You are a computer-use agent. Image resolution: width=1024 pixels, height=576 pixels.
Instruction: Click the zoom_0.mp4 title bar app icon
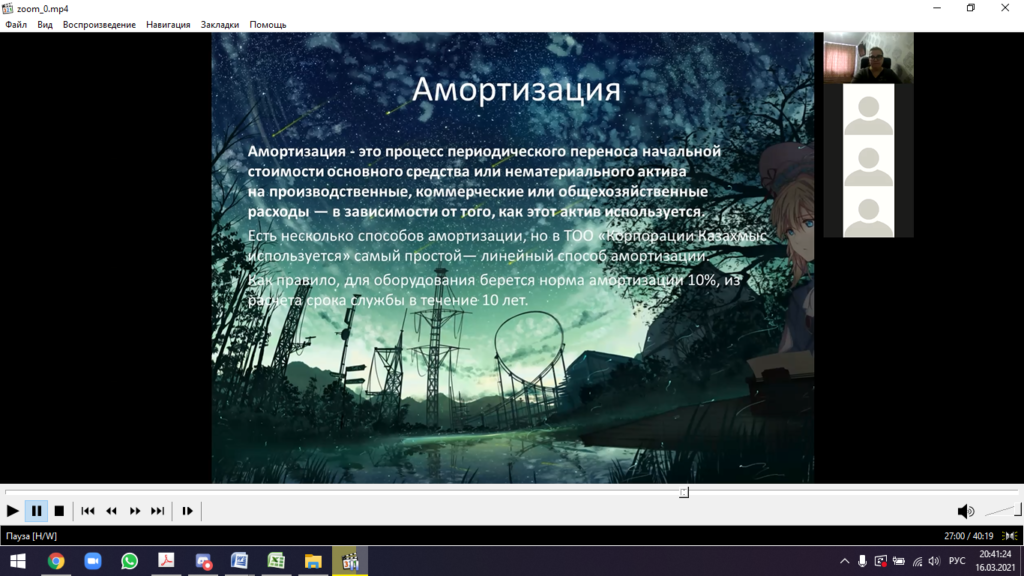pyautogui.click(x=8, y=8)
